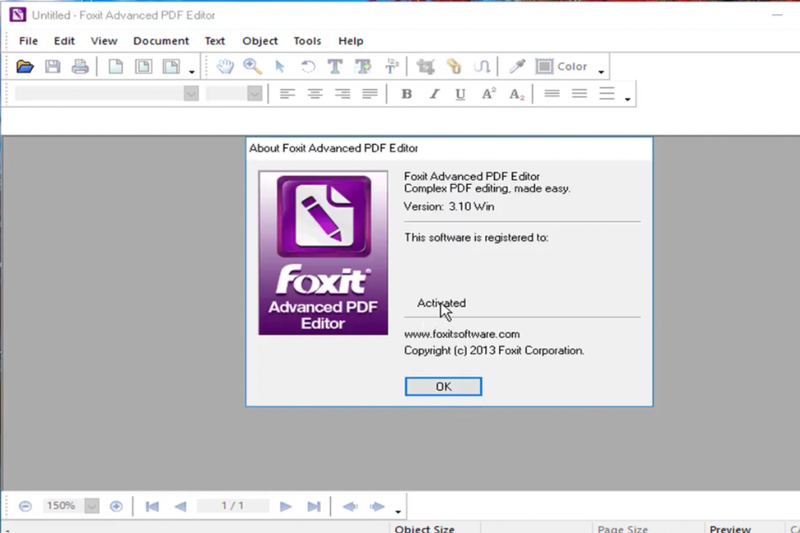Click www.foxitsoftware.com link text

(462, 334)
